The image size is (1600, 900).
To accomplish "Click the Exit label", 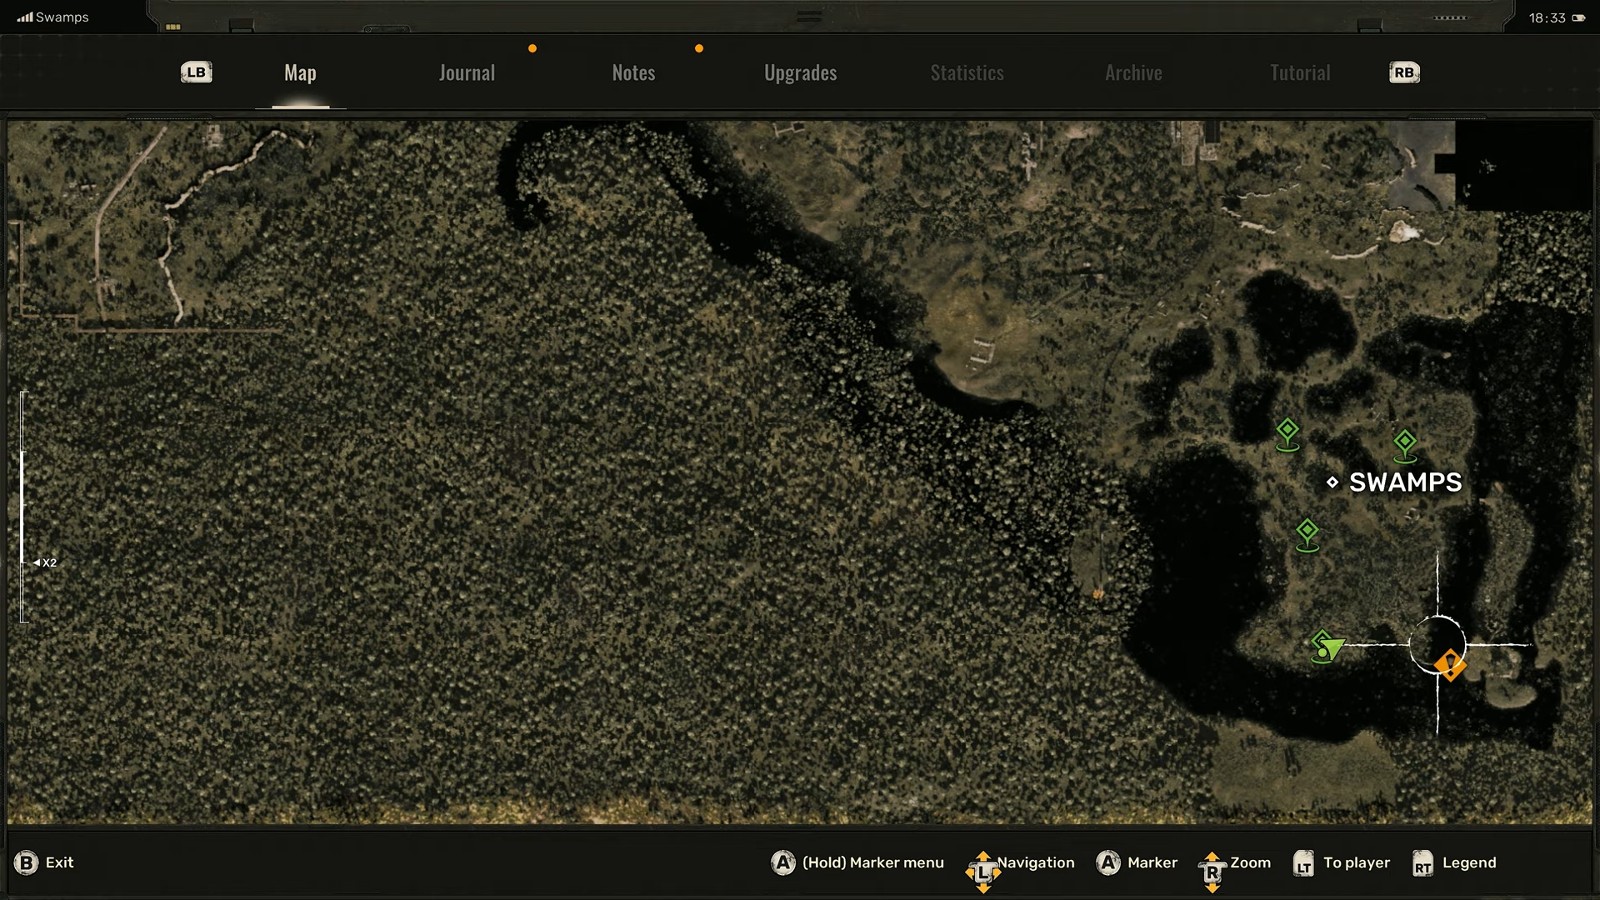I will pyautogui.click(x=59, y=862).
